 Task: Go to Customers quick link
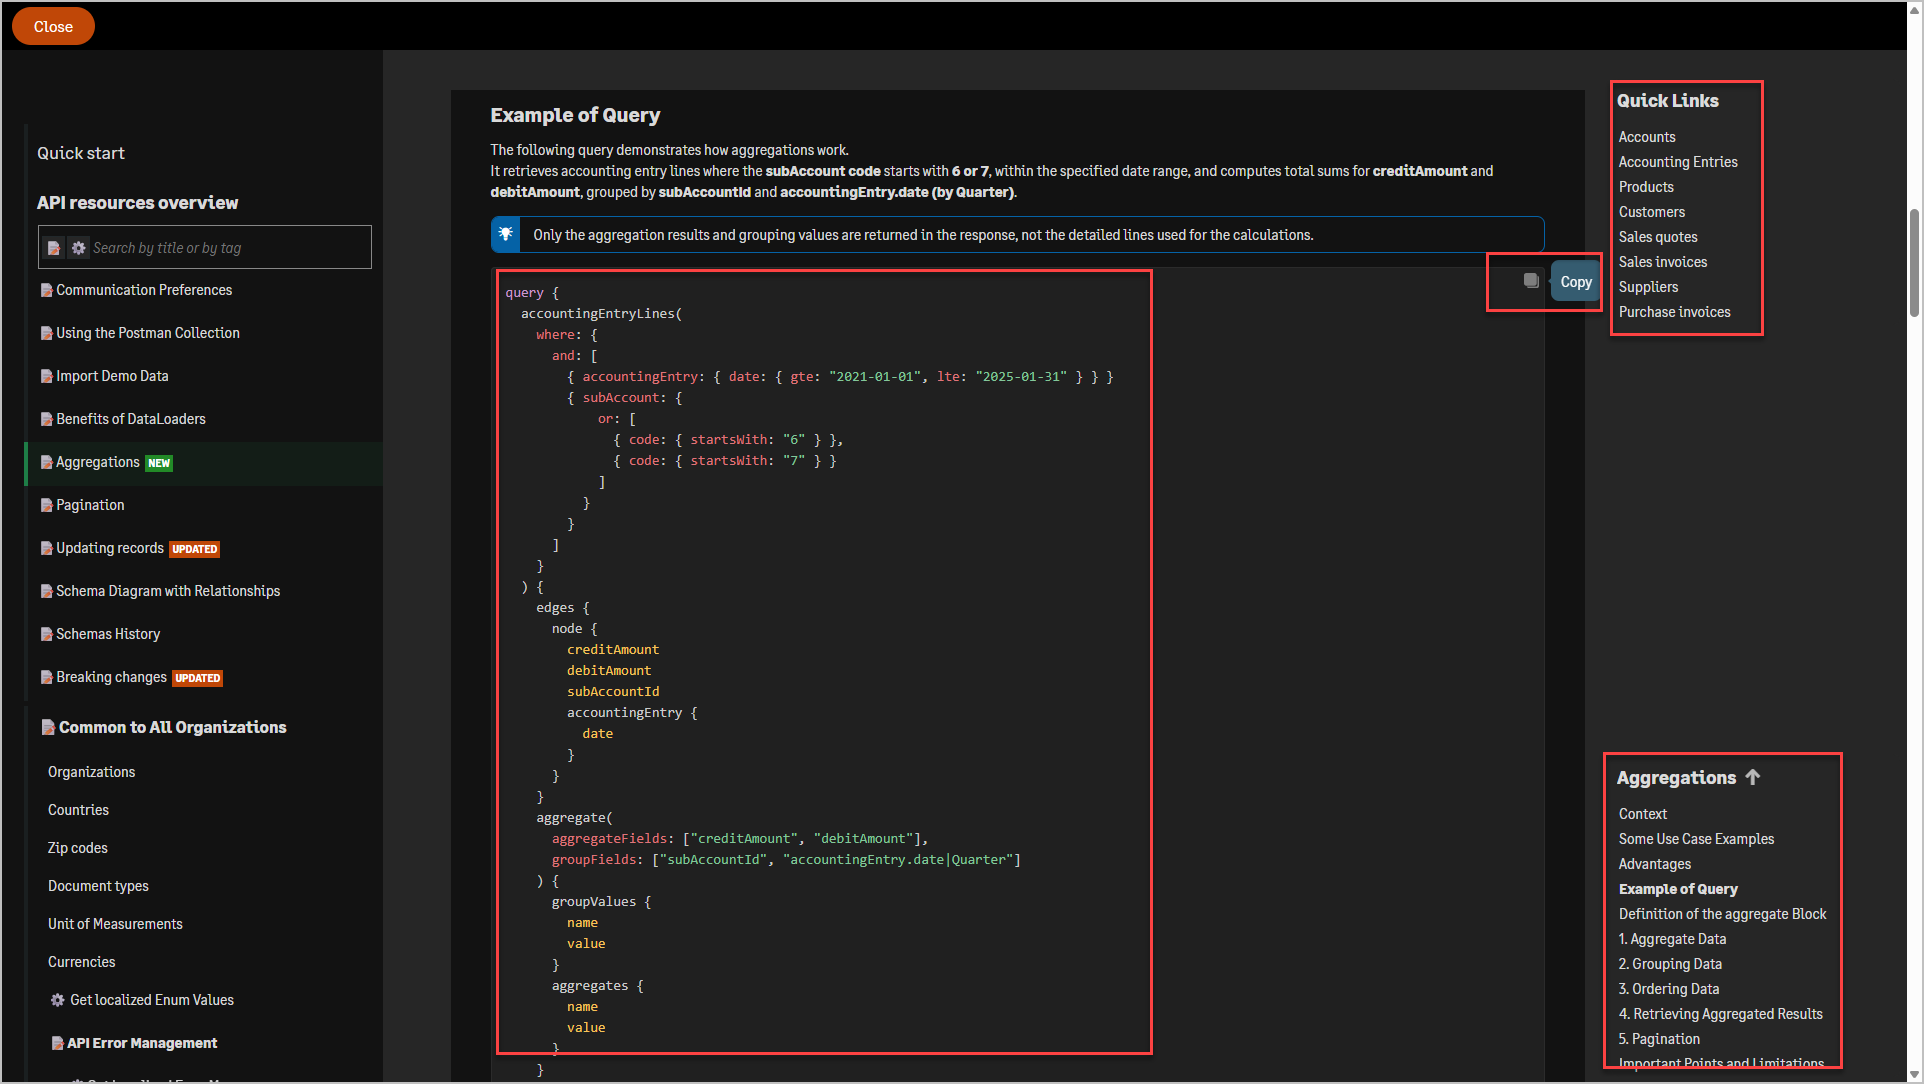click(x=1652, y=212)
